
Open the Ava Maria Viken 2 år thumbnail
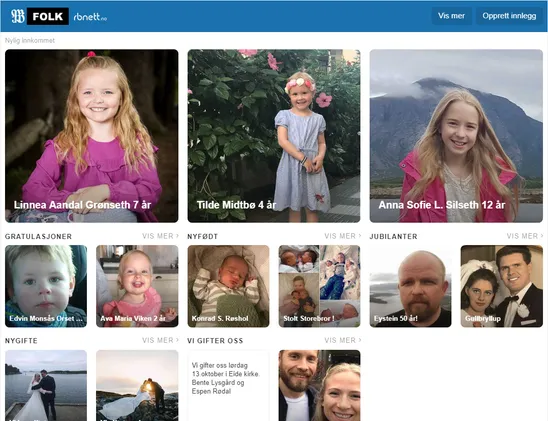click(x=137, y=286)
